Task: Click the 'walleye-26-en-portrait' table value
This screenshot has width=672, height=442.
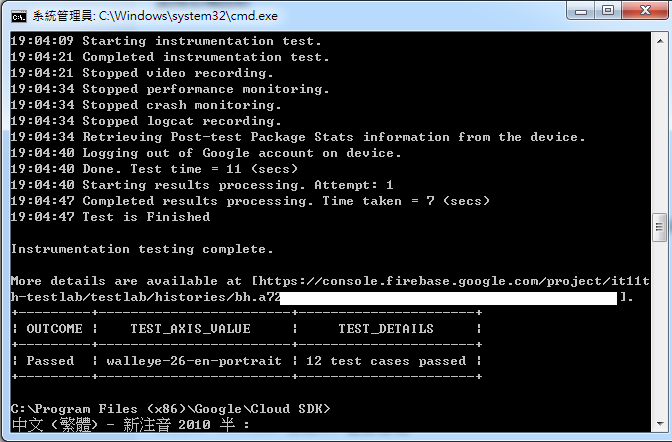Action: point(194,361)
